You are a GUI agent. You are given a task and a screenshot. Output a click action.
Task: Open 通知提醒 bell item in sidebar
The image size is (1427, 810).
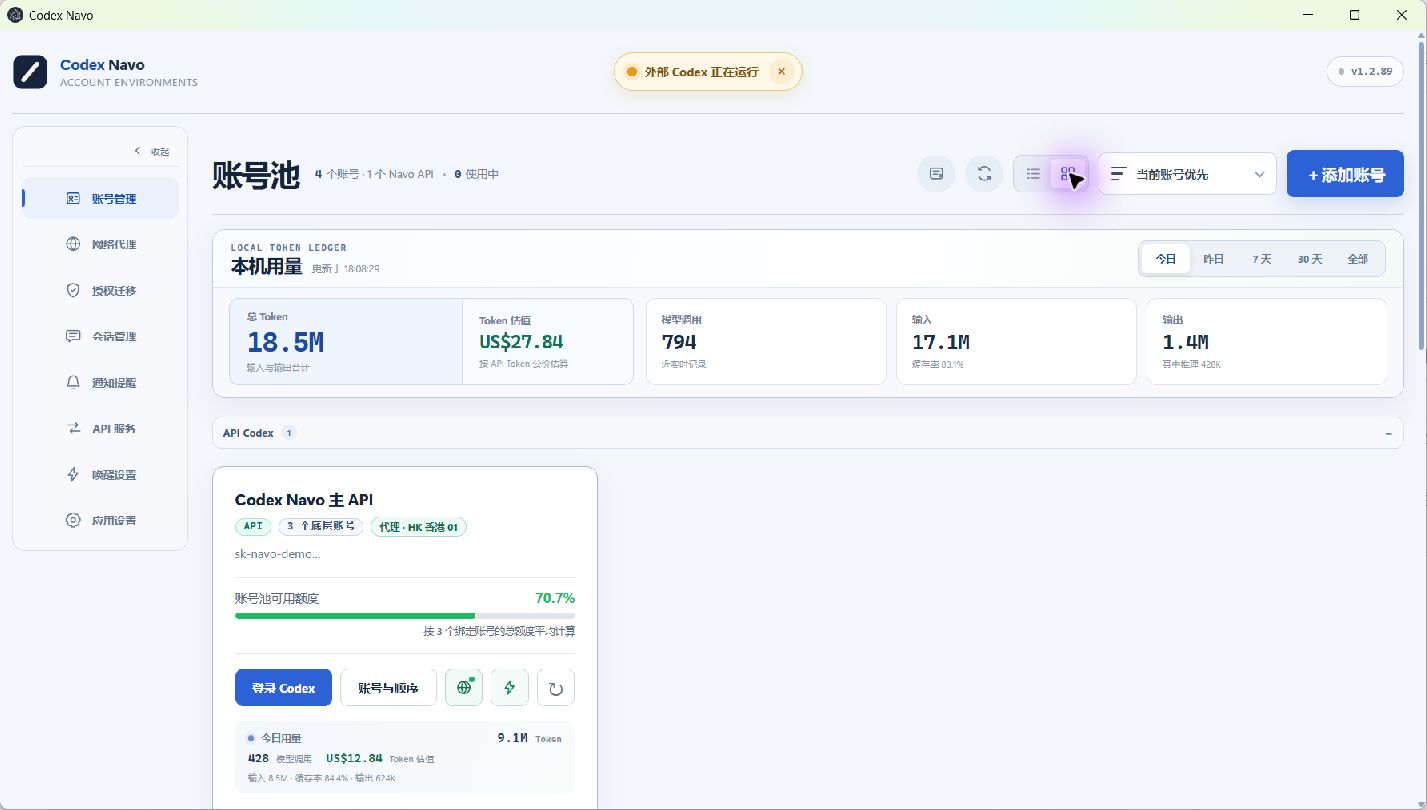[100, 382]
